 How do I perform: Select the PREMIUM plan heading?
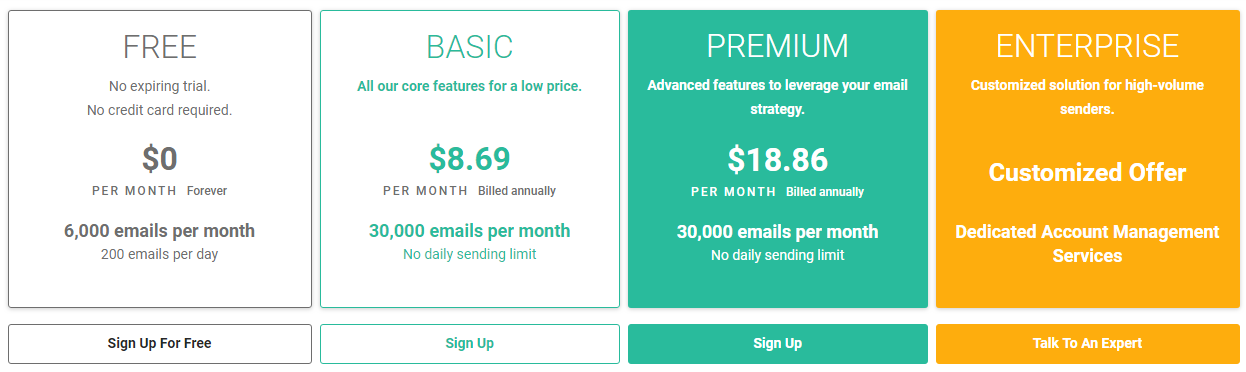point(778,47)
